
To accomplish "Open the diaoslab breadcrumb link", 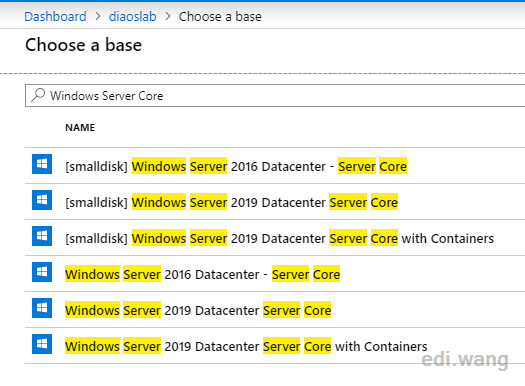I will click(133, 16).
